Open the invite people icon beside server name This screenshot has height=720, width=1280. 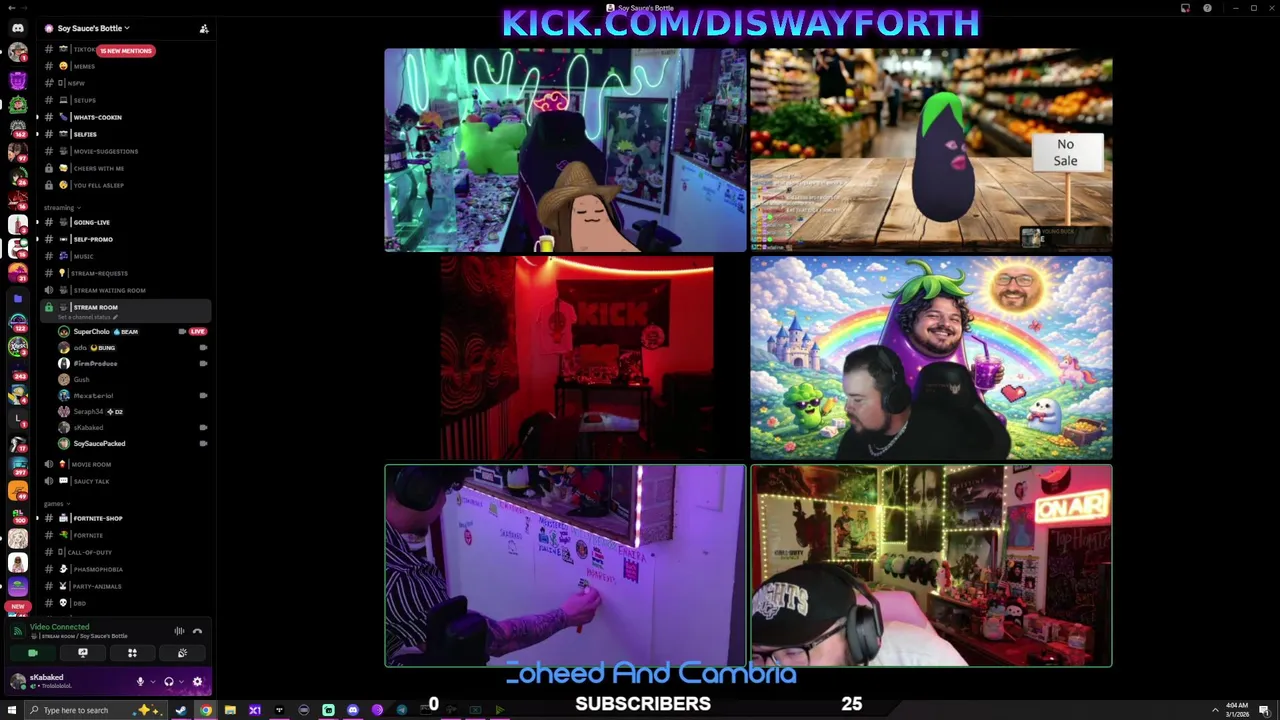(x=204, y=29)
